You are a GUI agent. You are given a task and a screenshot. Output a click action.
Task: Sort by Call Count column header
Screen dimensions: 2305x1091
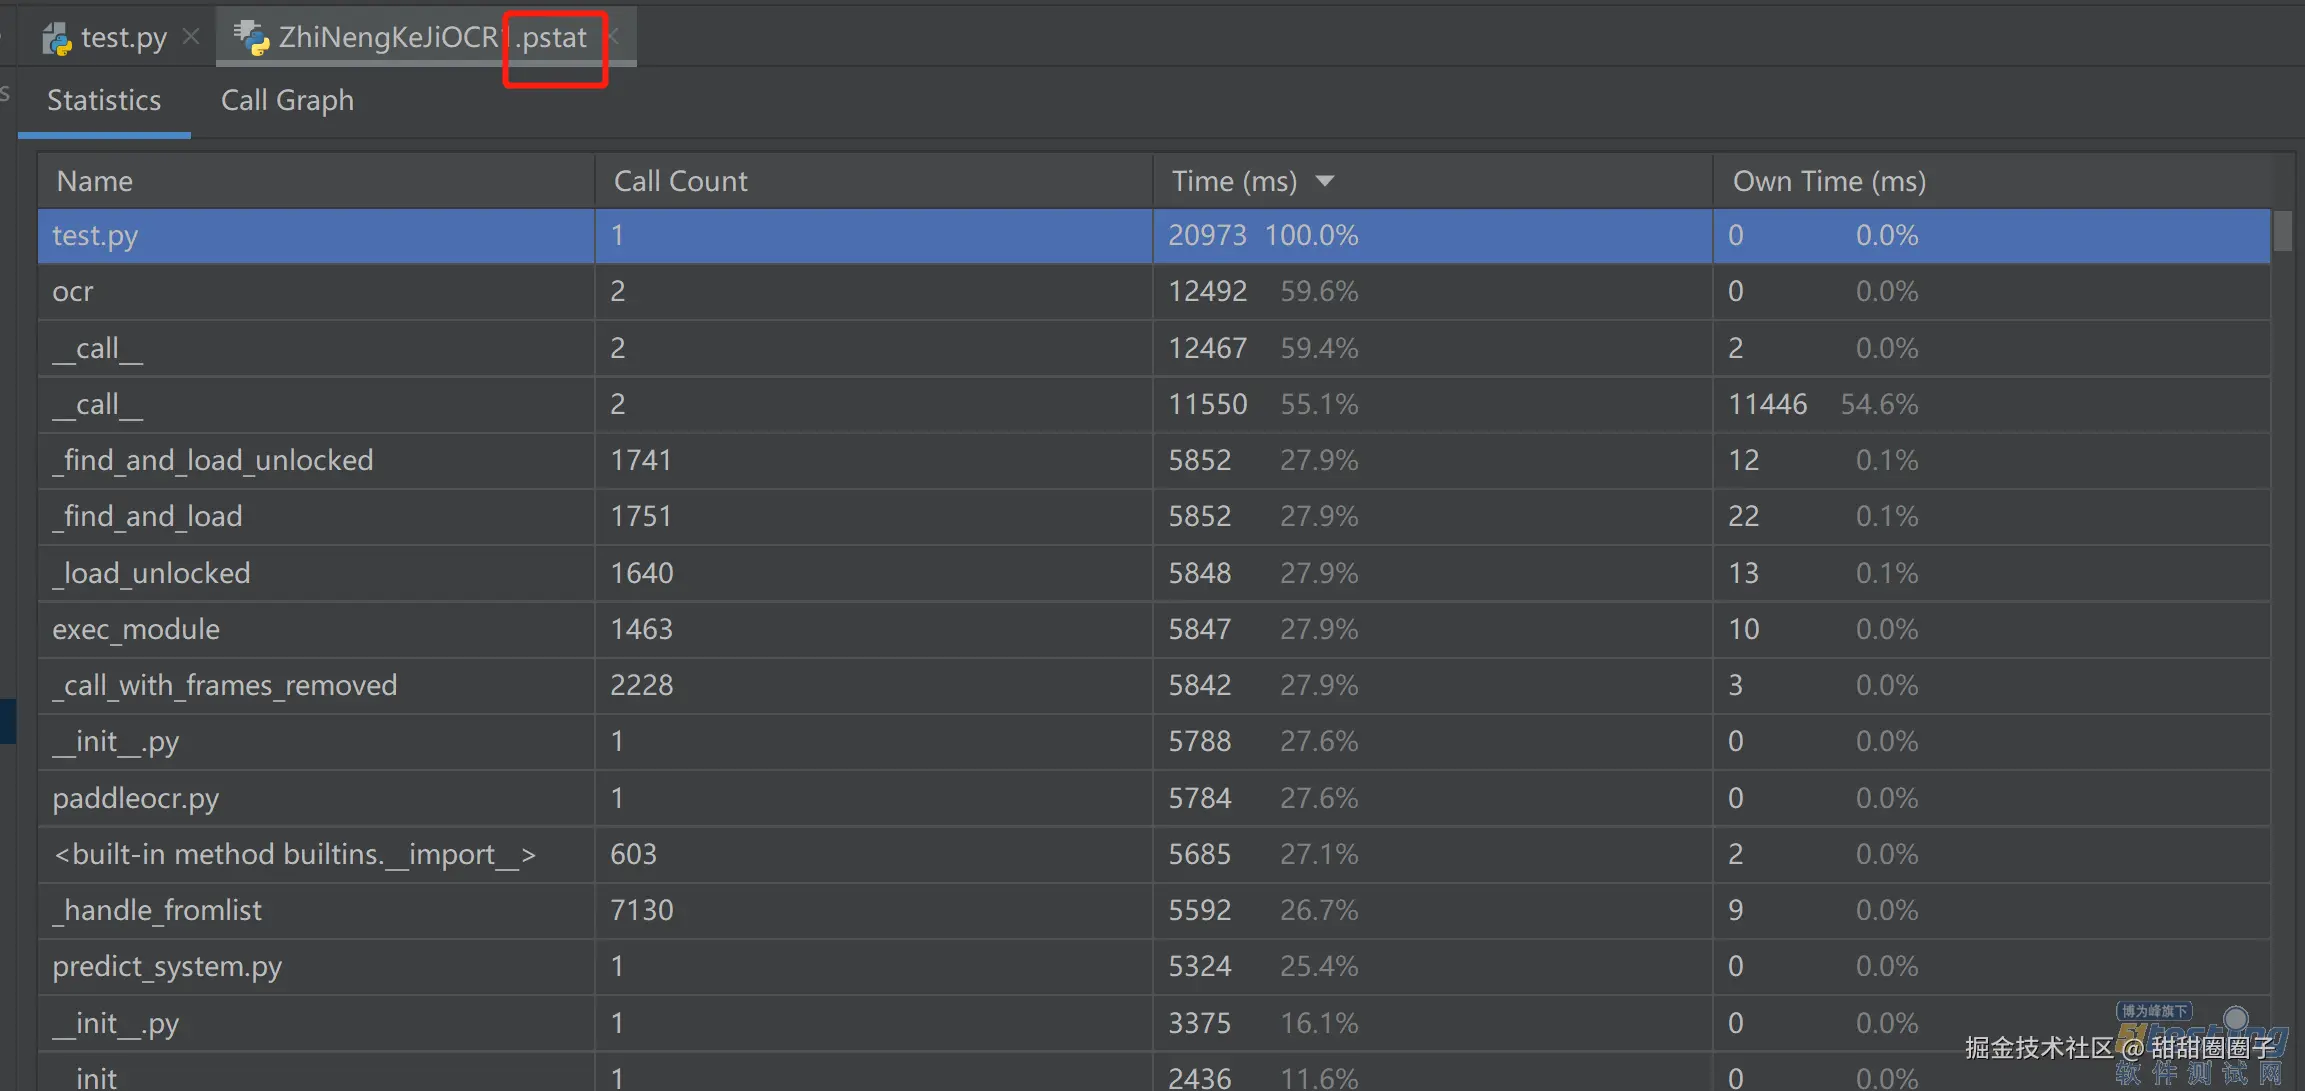point(680,181)
